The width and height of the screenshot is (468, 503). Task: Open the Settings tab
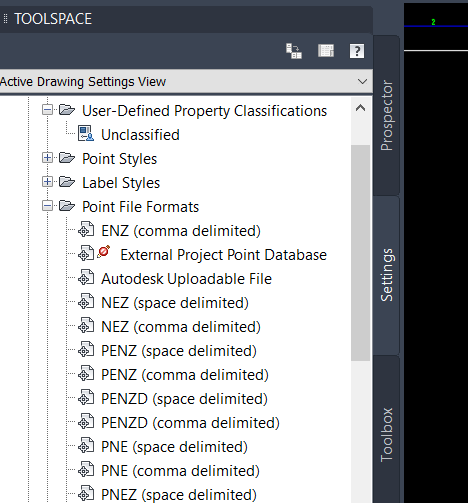click(387, 275)
